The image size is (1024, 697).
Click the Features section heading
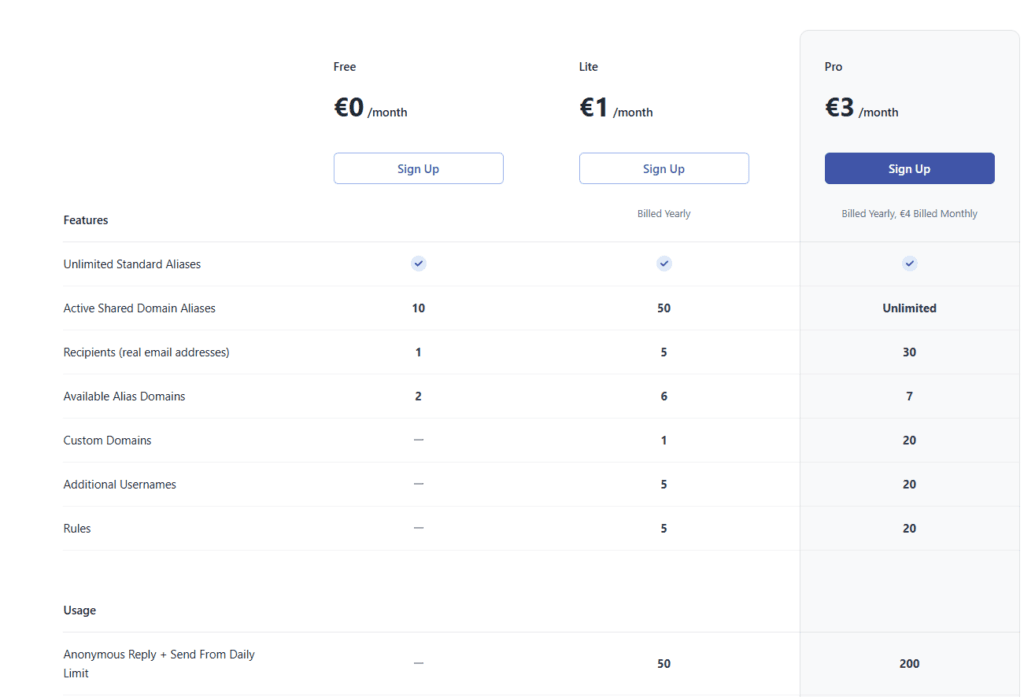point(86,220)
